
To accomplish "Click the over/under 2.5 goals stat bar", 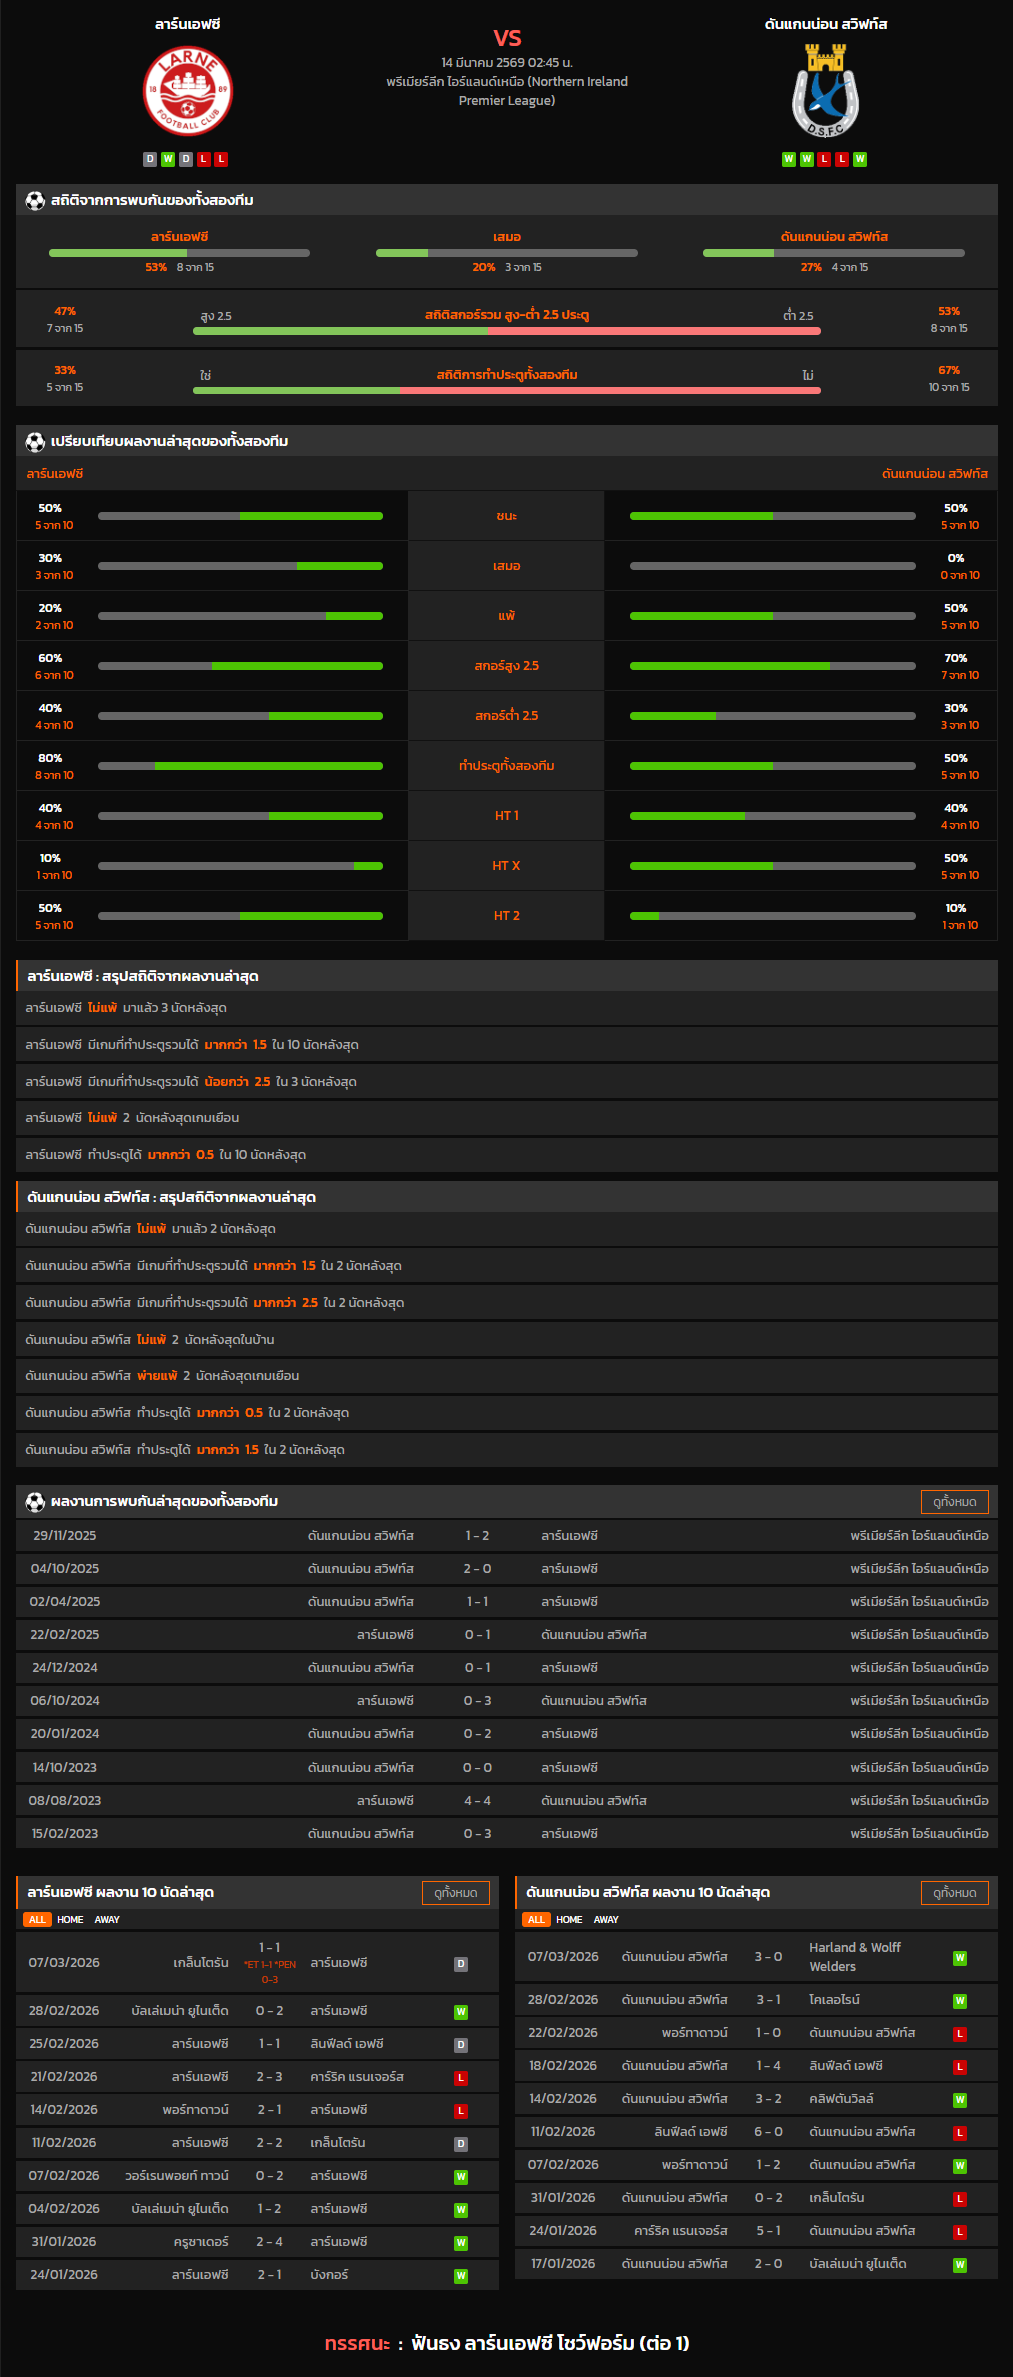I will tap(507, 331).
